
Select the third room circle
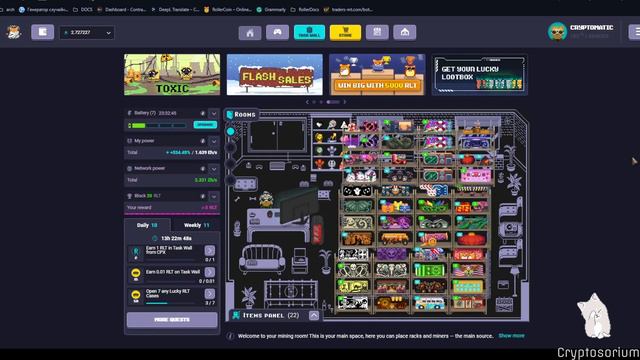(x=231, y=163)
